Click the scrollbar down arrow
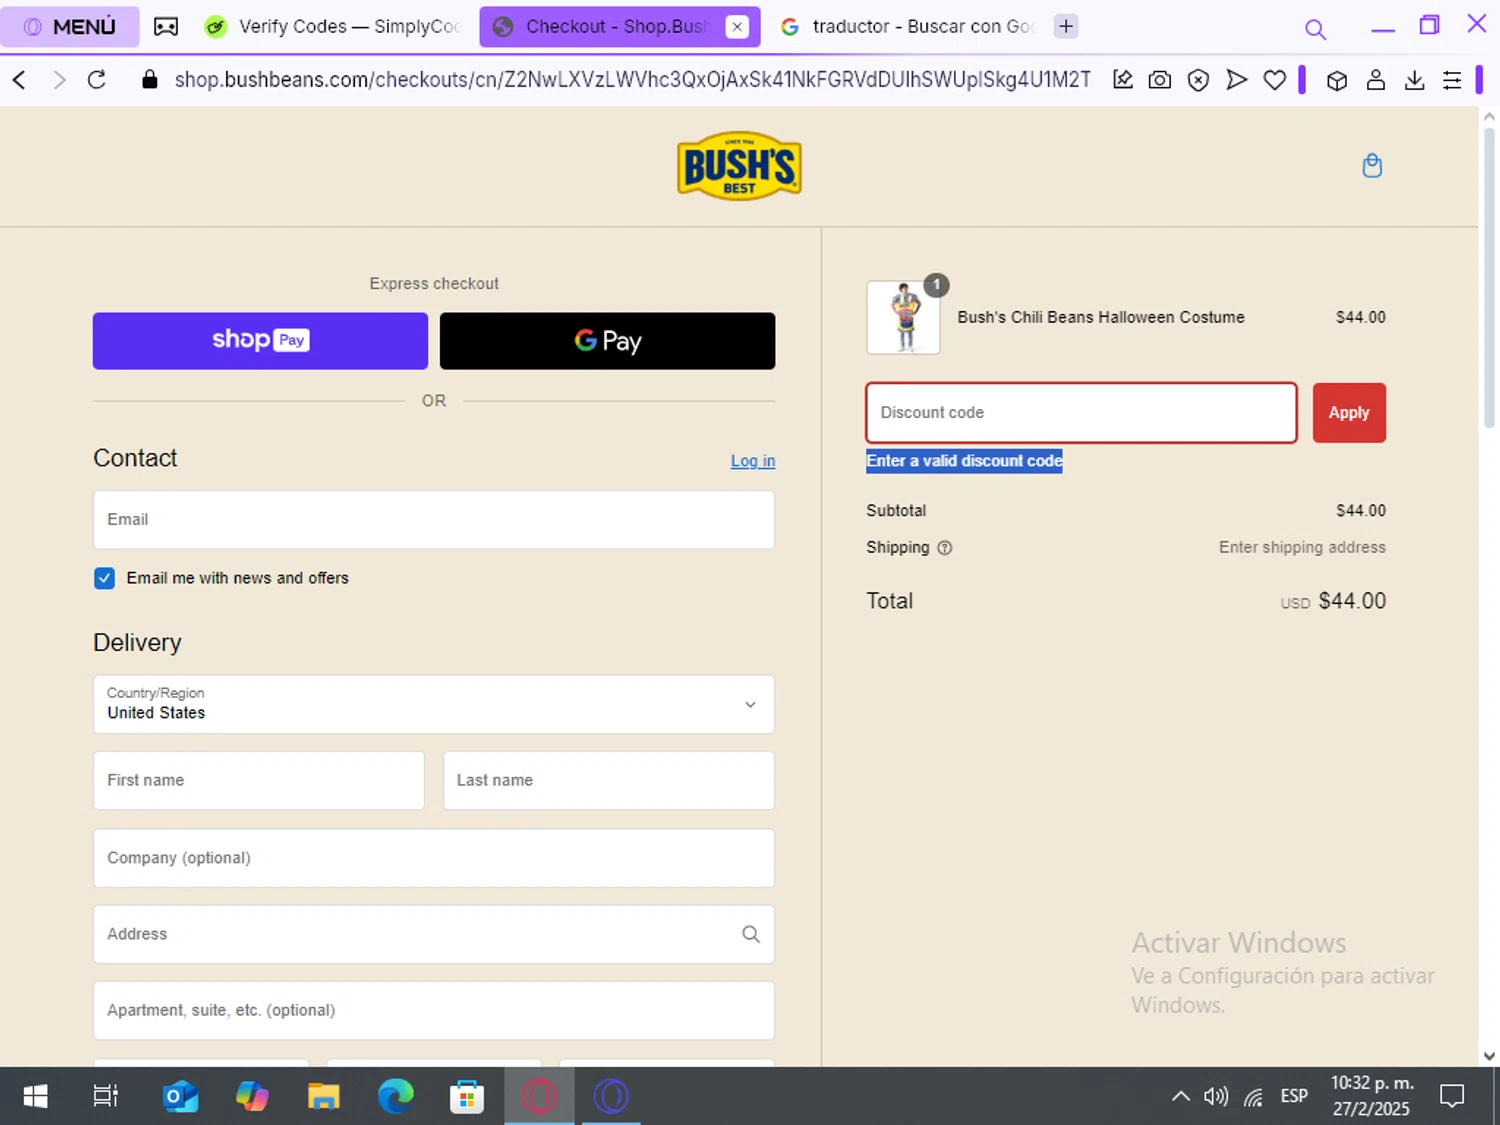The image size is (1500, 1125). point(1489,1055)
